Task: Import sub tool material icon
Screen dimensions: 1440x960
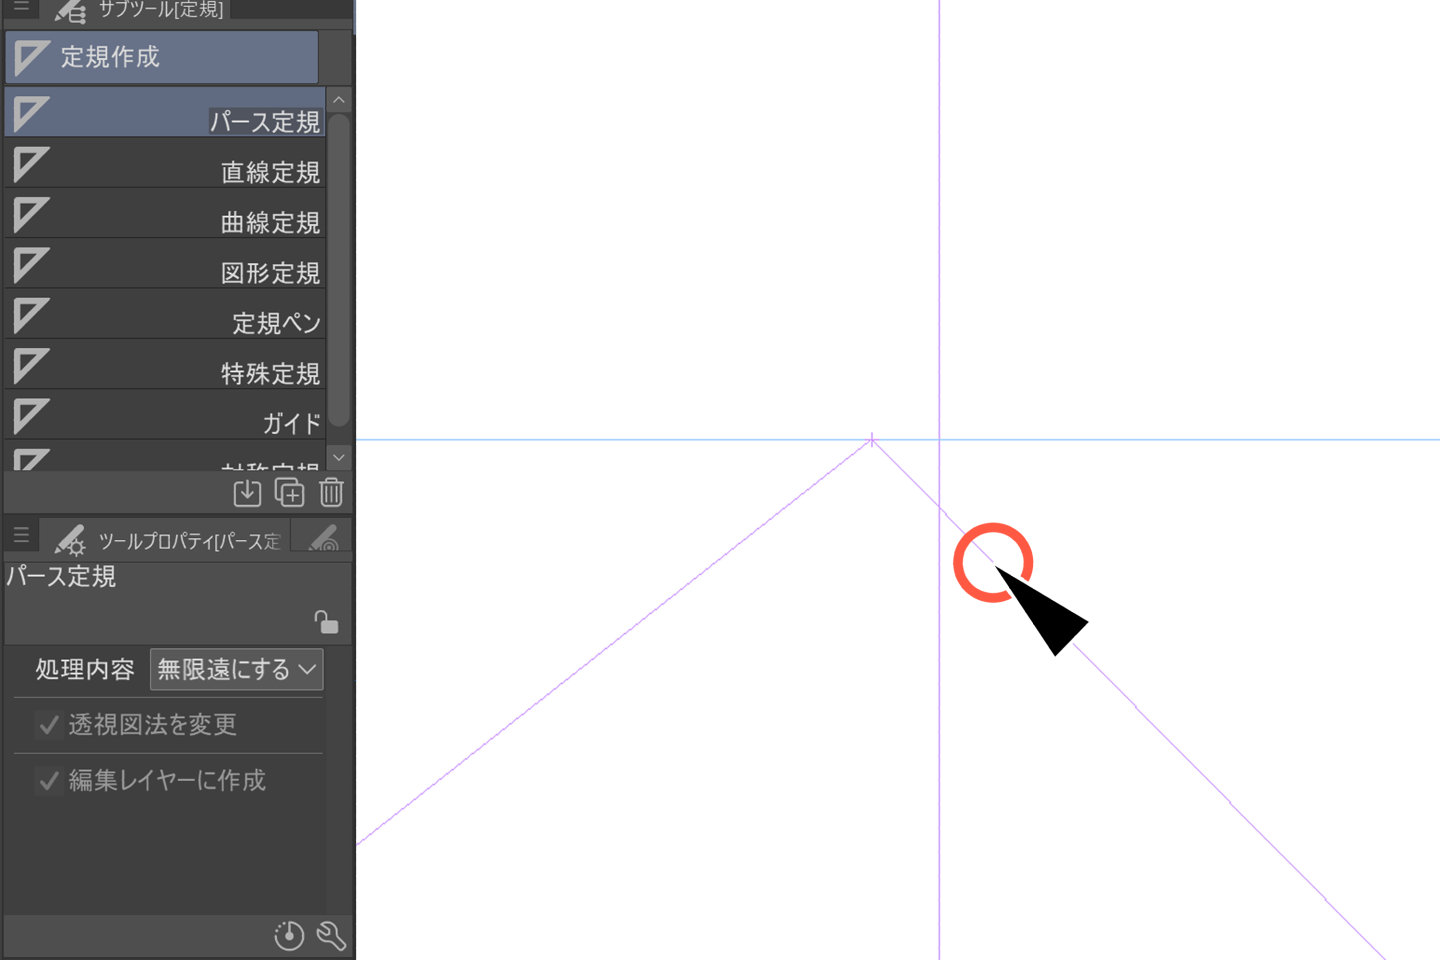Action: (247, 493)
